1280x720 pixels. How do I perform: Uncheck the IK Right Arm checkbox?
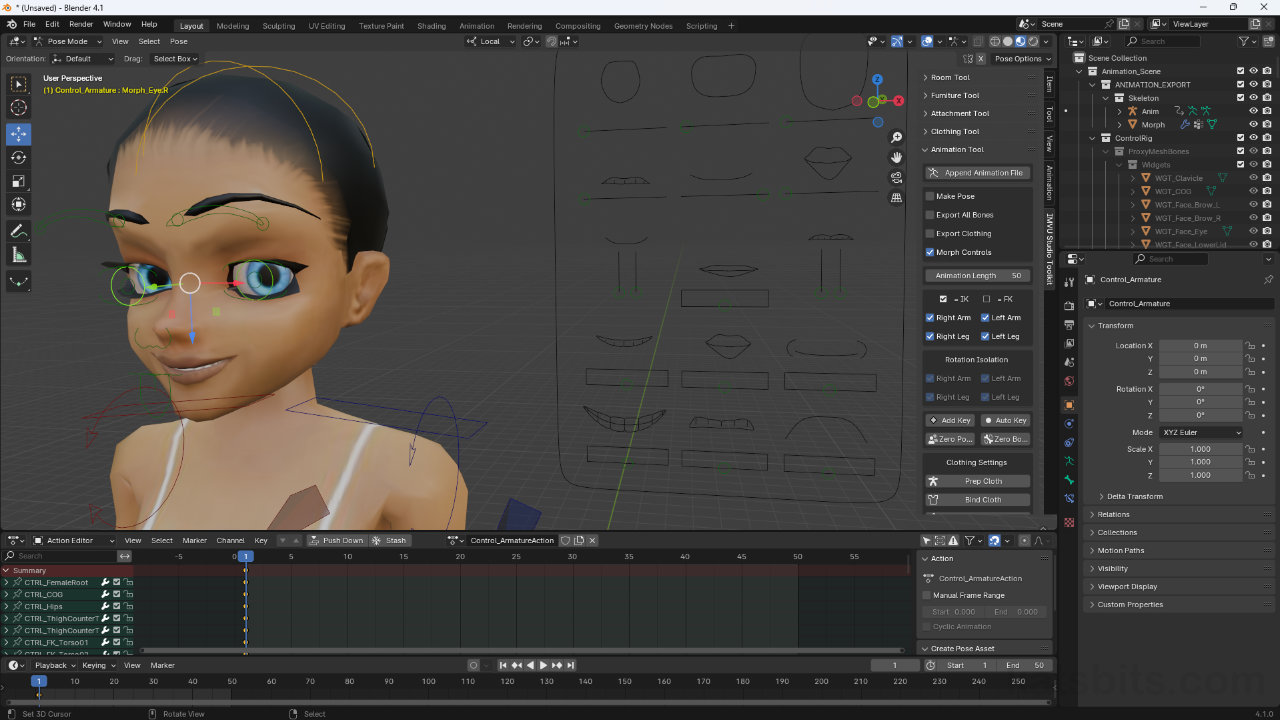click(x=930, y=318)
